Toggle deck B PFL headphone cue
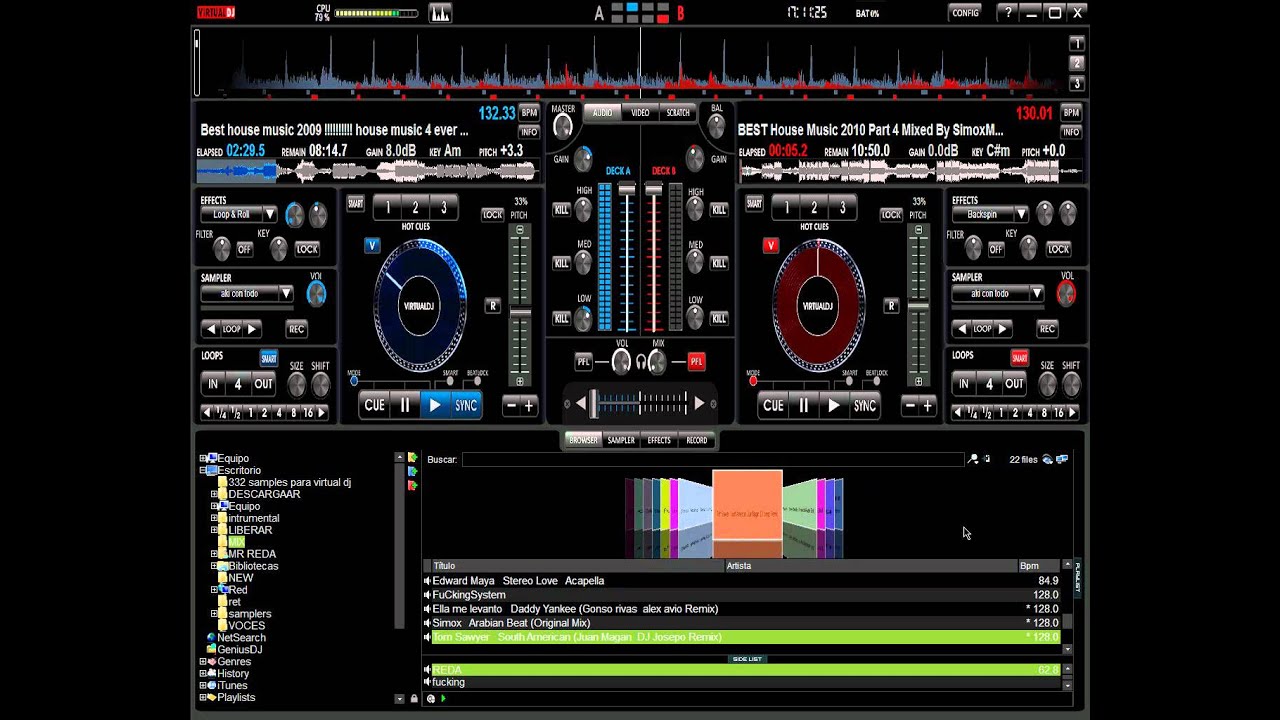The width and height of the screenshot is (1280, 720). click(x=696, y=361)
